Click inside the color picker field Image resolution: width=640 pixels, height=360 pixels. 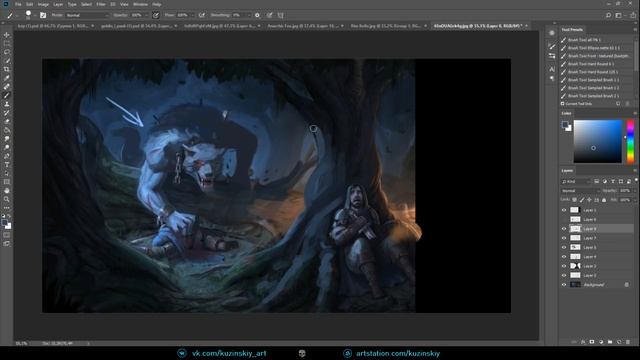click(598, 141)
